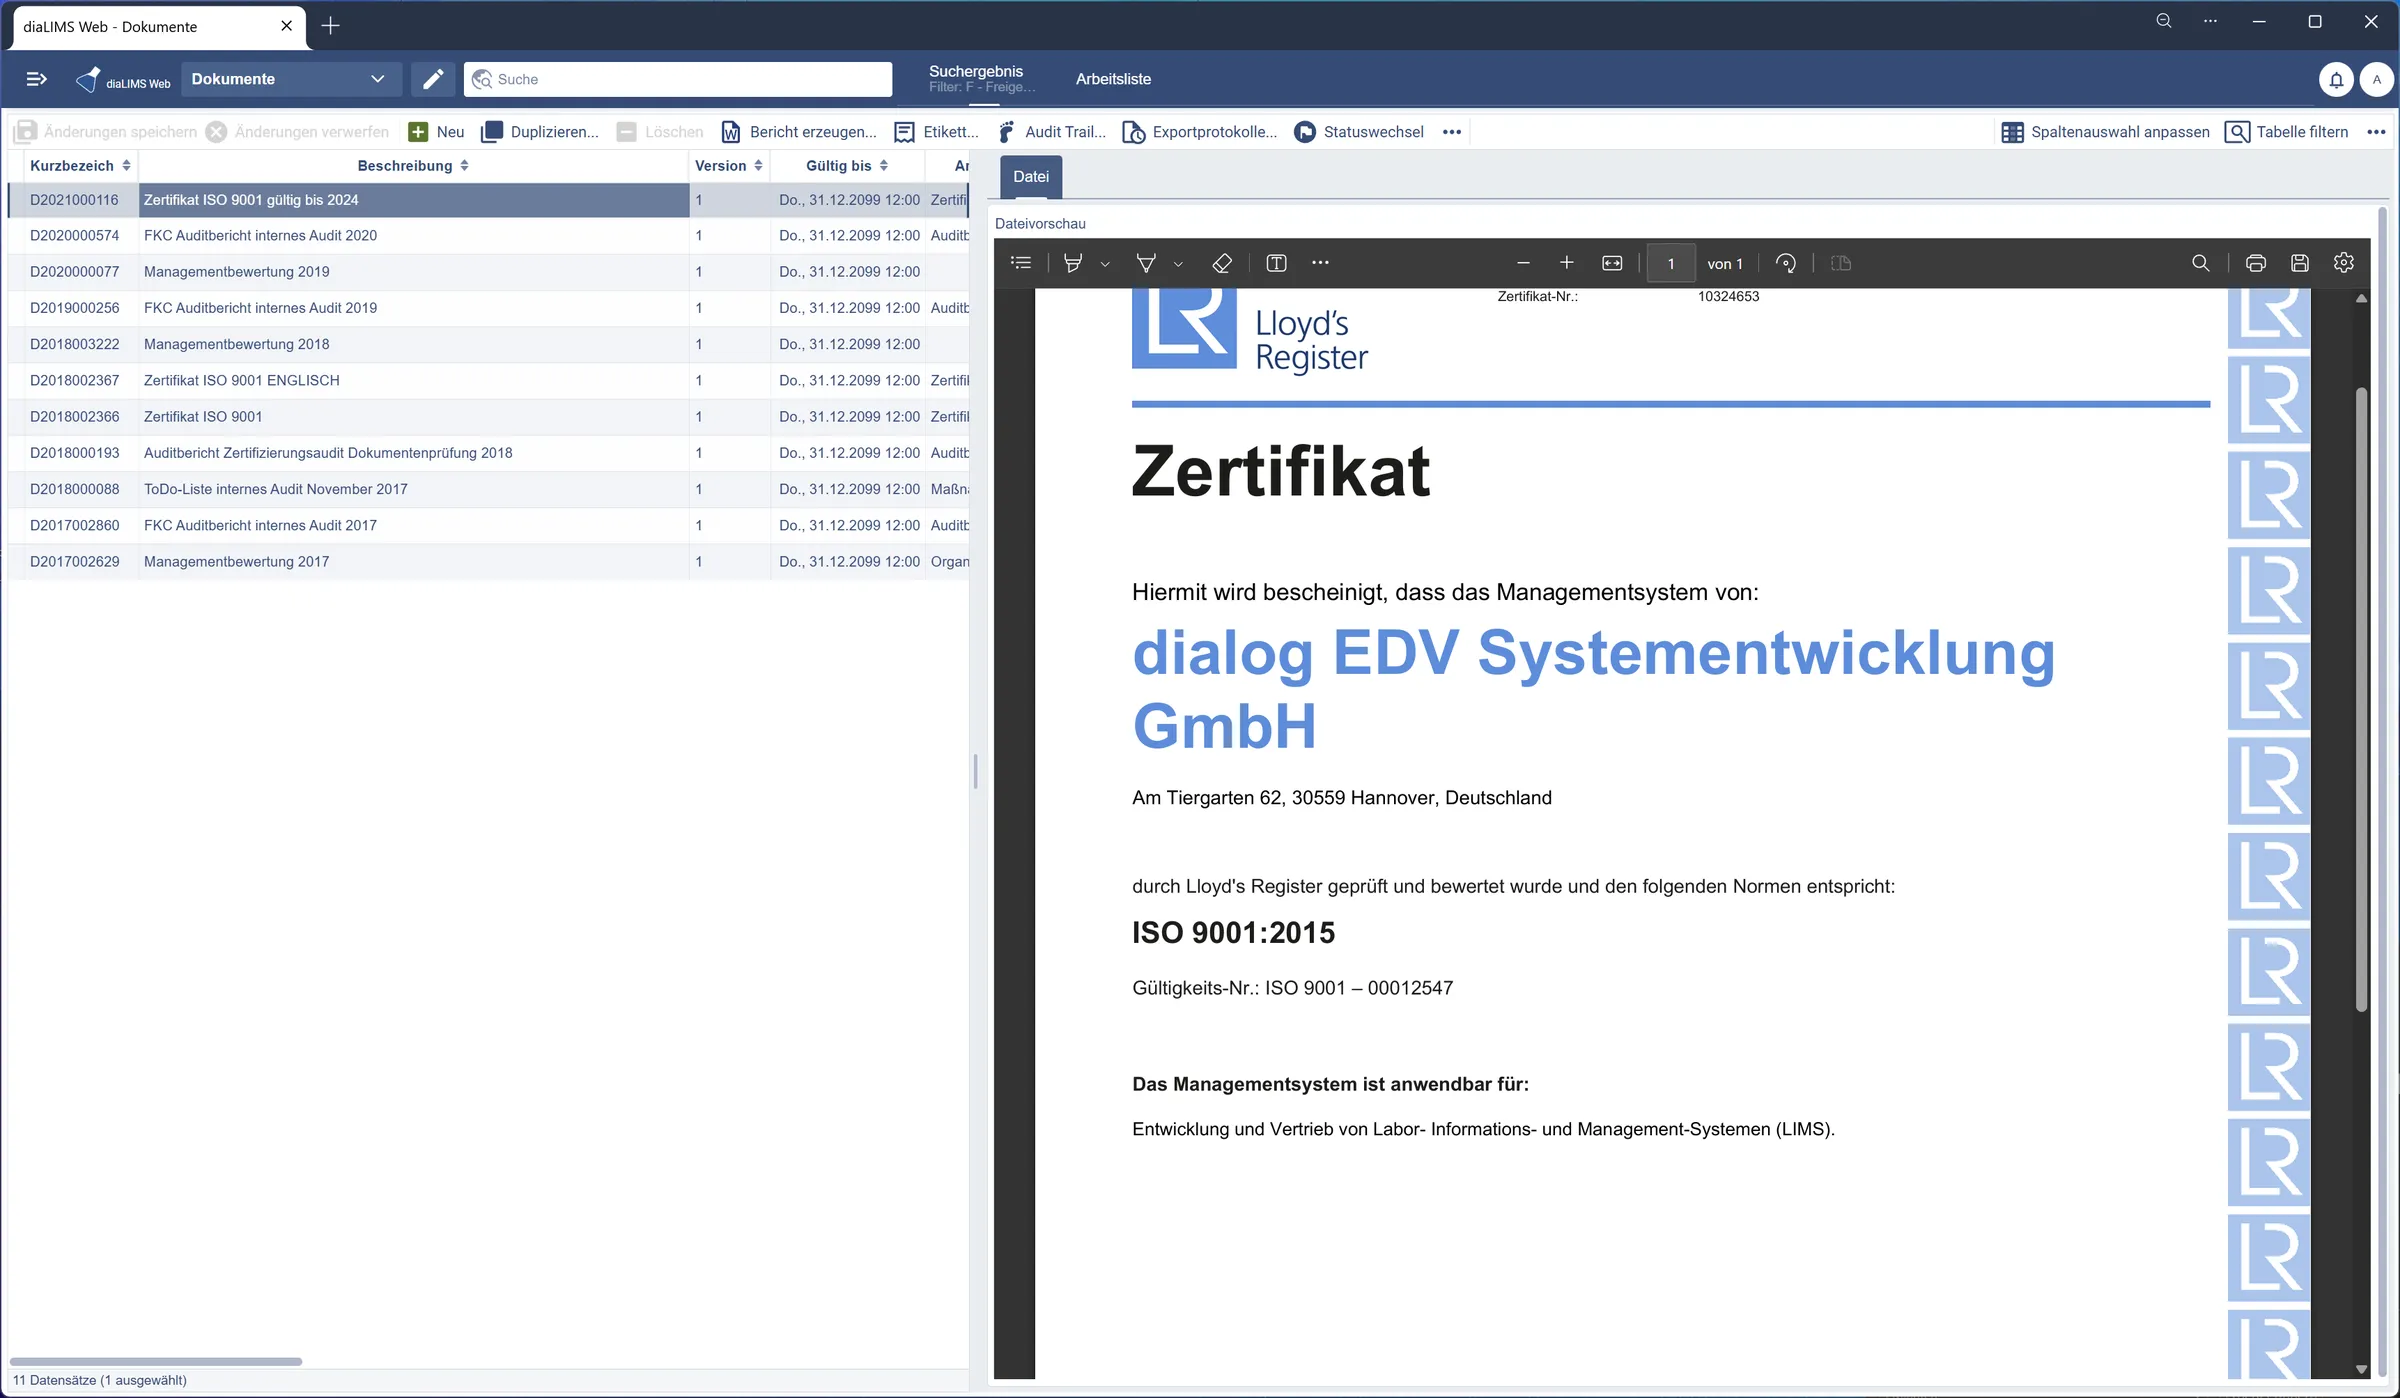Screen dimensions: 2400x1398
Task: Click in the Suche search field
Action: [678, 79]
